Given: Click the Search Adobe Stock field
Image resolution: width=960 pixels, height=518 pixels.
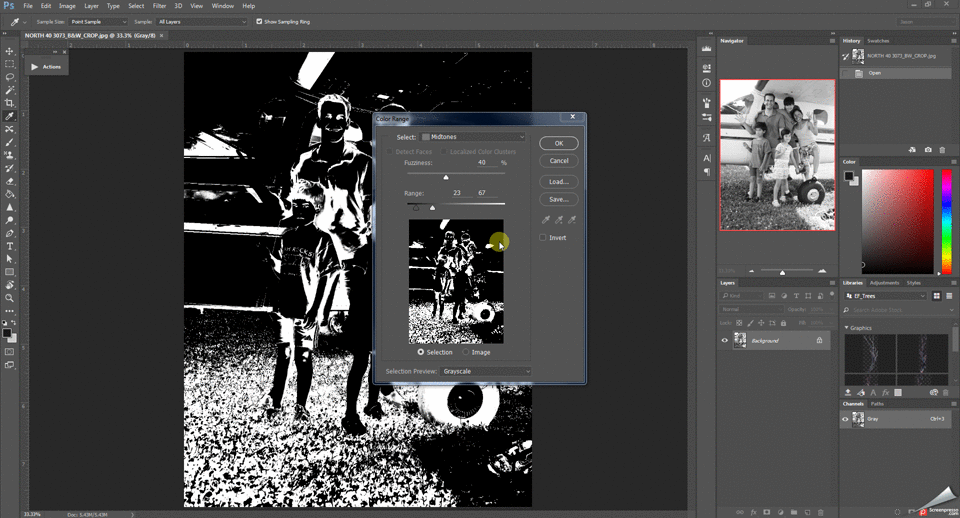Looking at the screenshot, I should click(x=898, y=310).
